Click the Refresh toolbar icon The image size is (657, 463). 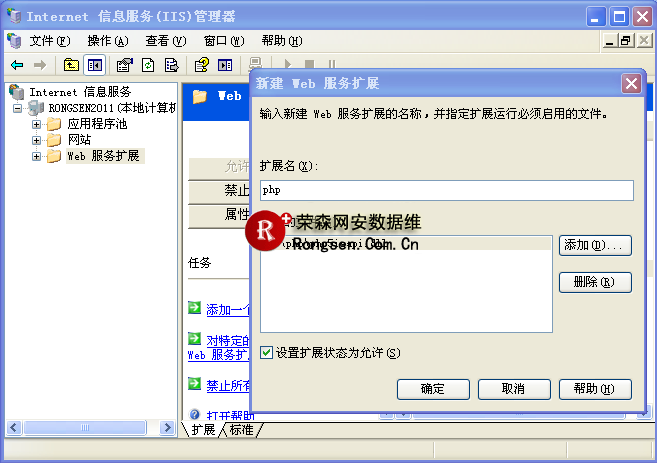pyautogui.click(x=148, y=65)
